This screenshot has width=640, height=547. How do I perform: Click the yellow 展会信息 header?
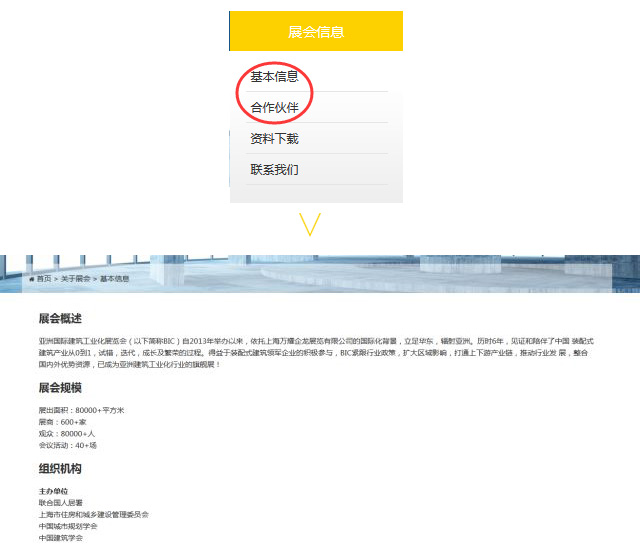tap(316, 31)
